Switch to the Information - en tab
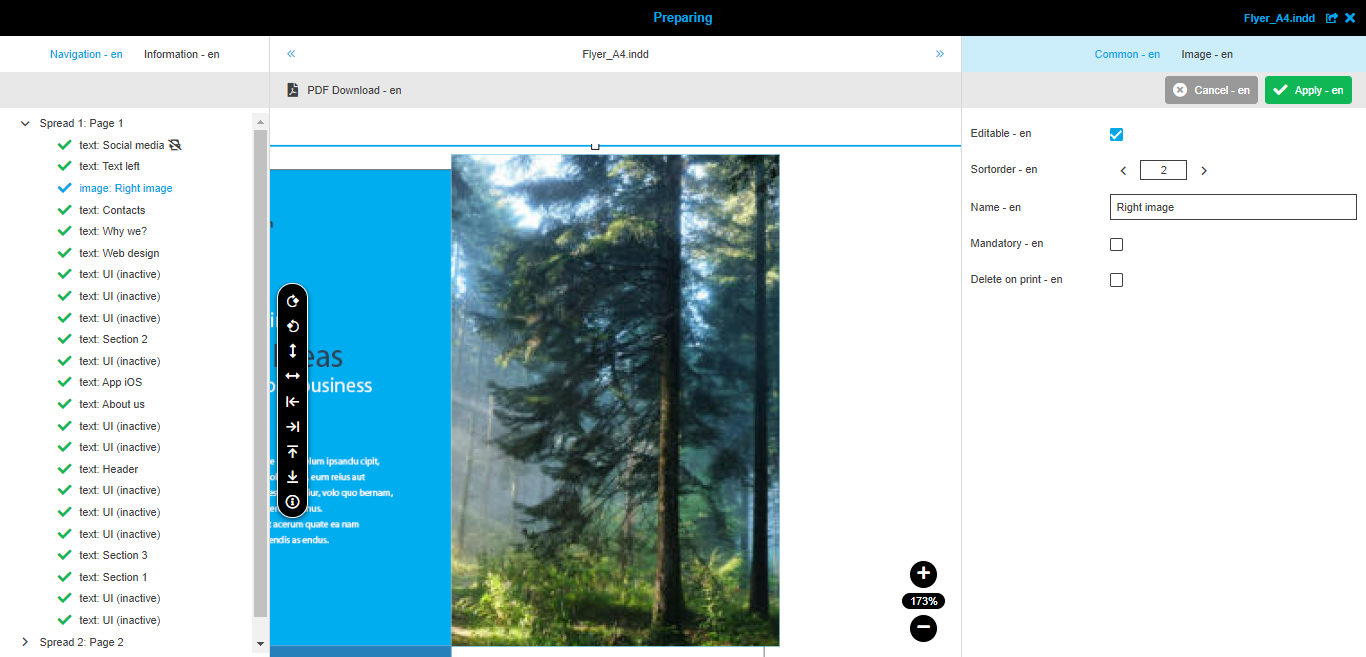The width and height of the screenshot is (1366, 657). pyautogui.click(x=182, y=54)
